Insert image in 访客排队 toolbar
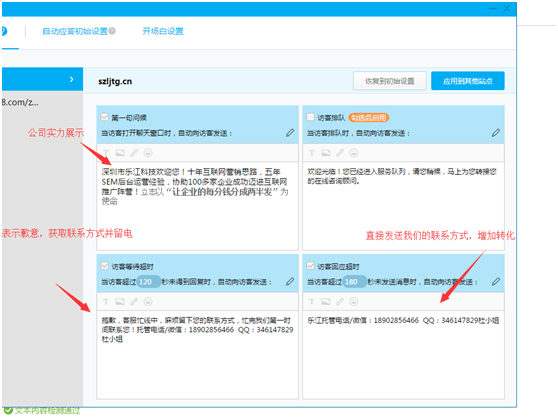Viewport: 558px width, 420px height. pyautogui.click(x=326, y=153)
